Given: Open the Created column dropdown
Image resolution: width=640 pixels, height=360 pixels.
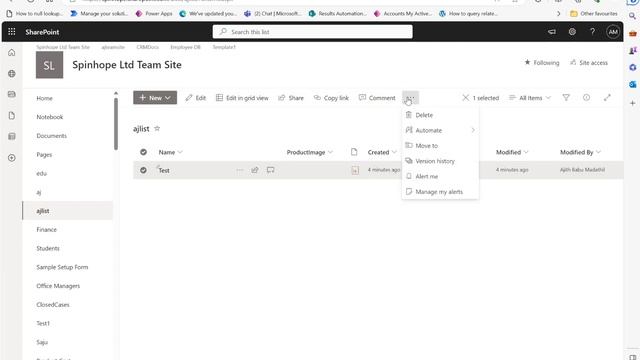Looking at the screenshot, I should [394, 152].
